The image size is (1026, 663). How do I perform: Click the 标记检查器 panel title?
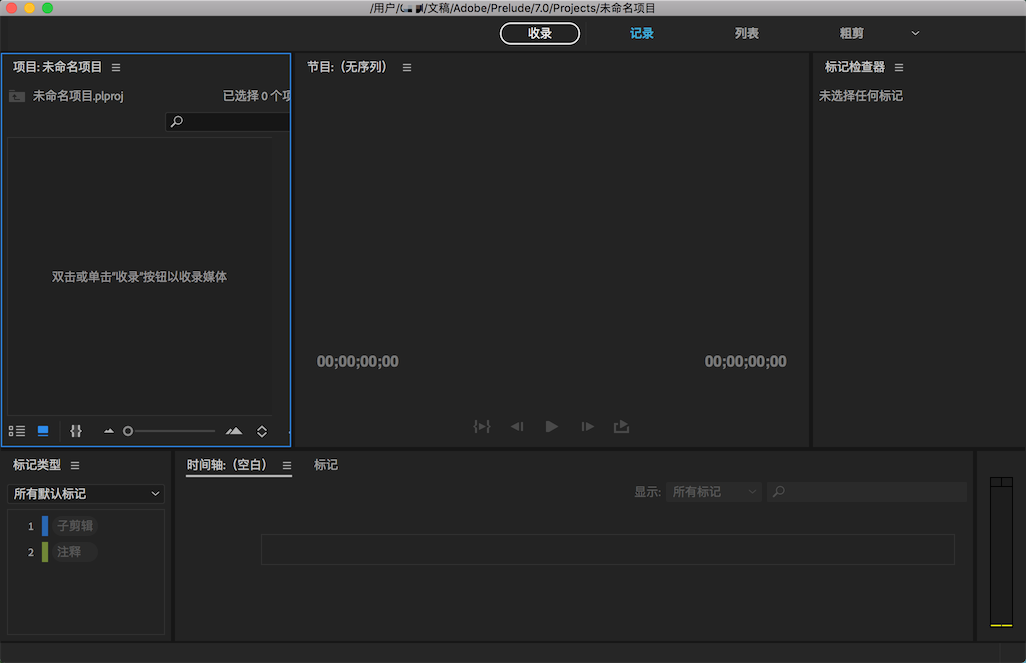[x=855, y=67]
